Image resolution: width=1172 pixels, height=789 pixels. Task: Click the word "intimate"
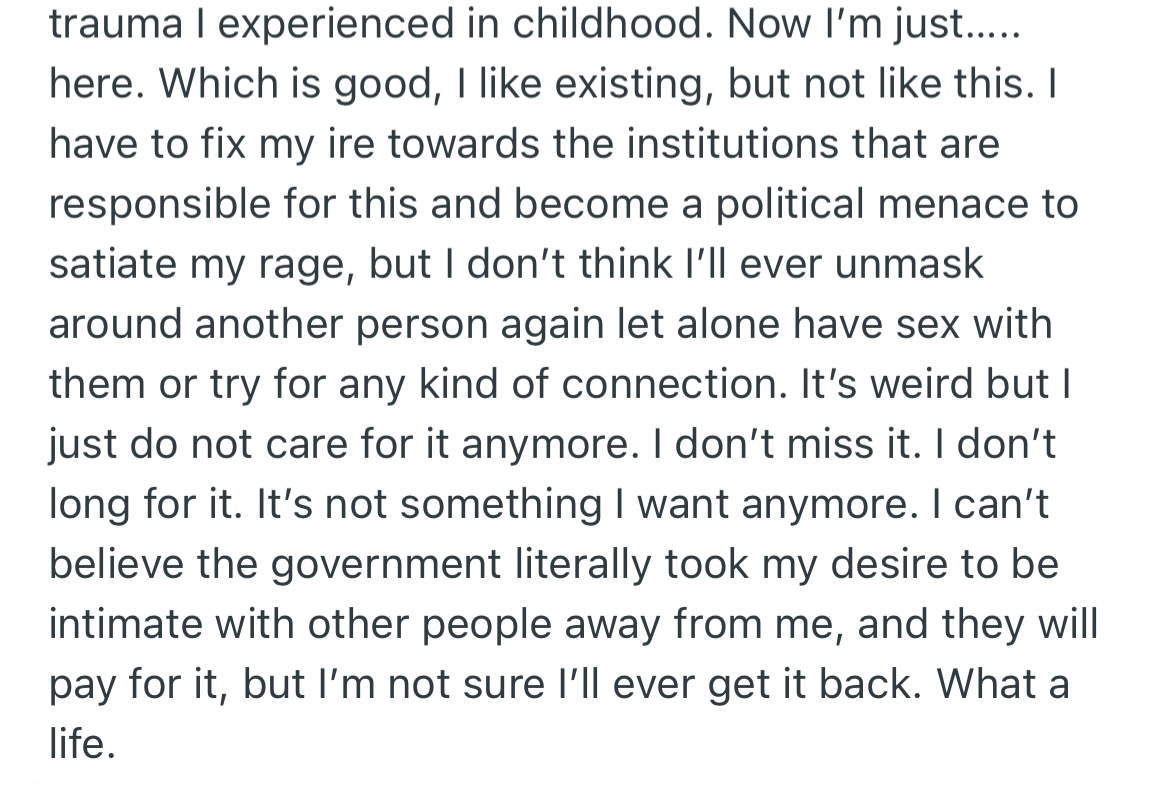tap(125, 624)
